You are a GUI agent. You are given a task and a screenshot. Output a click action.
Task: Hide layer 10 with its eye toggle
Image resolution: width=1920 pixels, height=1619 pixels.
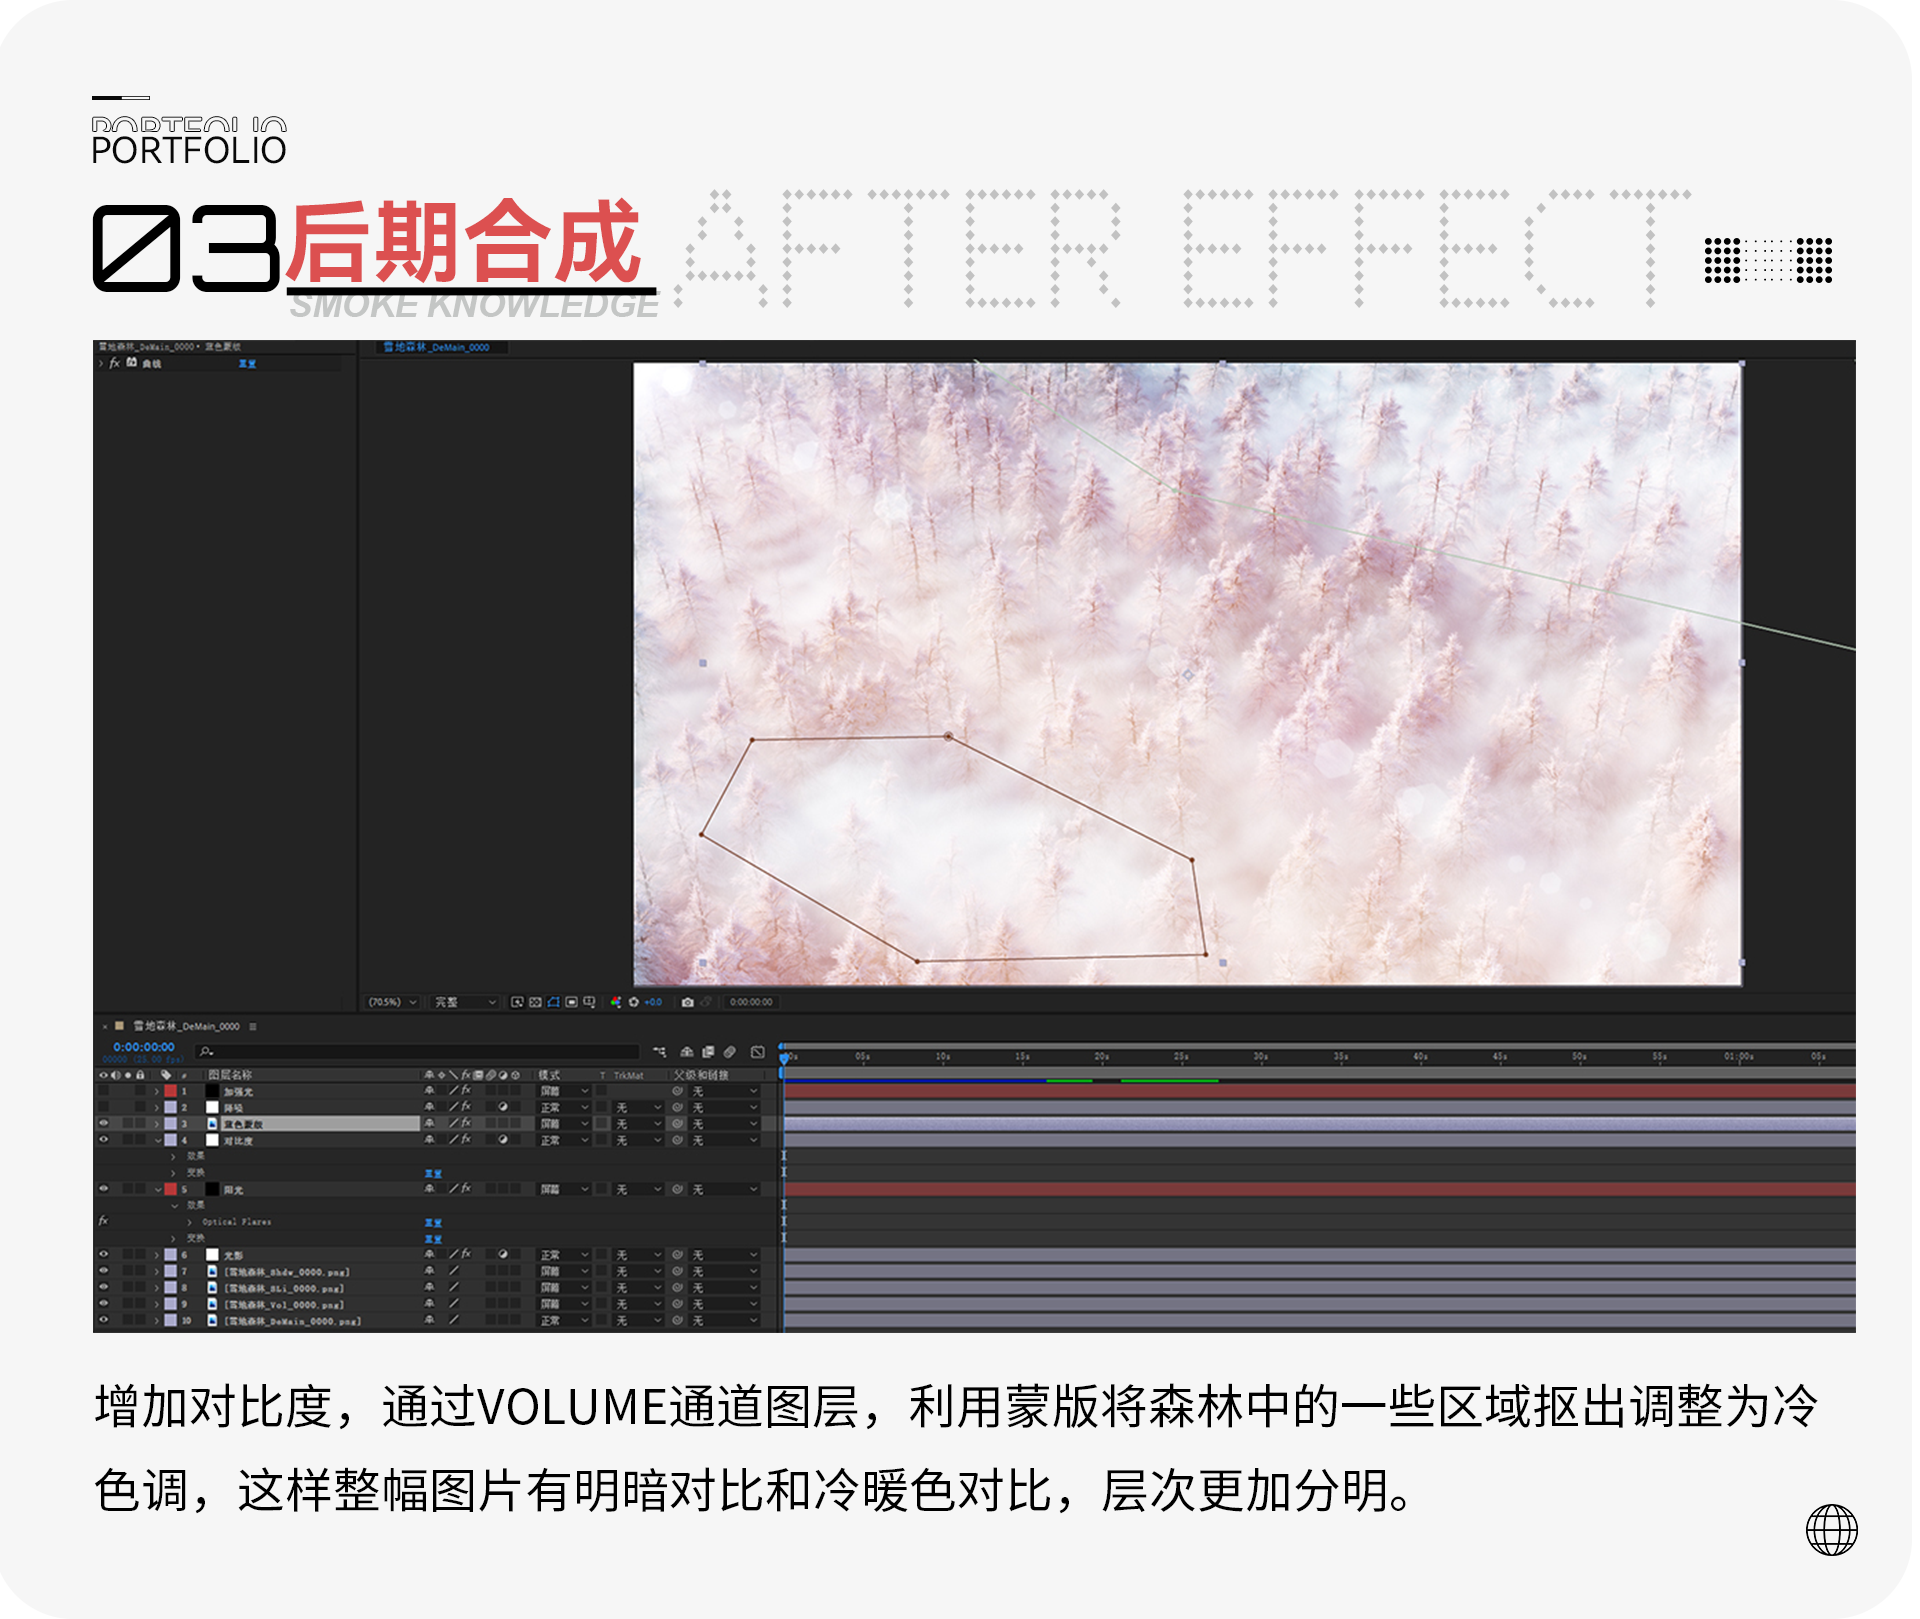click(x=103, y=1320)
